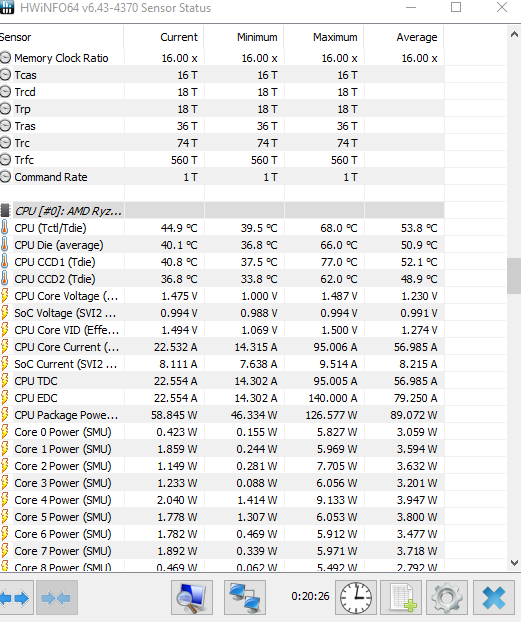521x622 pixels.
Task: Select the Core 7 Power (SMU) label
Action: pos(63,551)
